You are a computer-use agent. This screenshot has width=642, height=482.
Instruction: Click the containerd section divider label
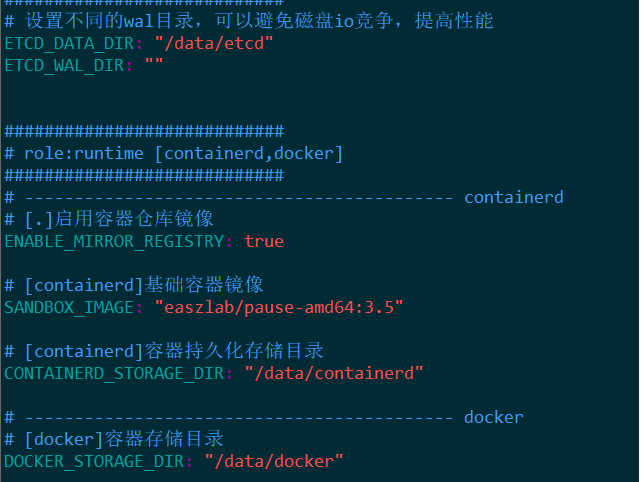pos(513,197)
